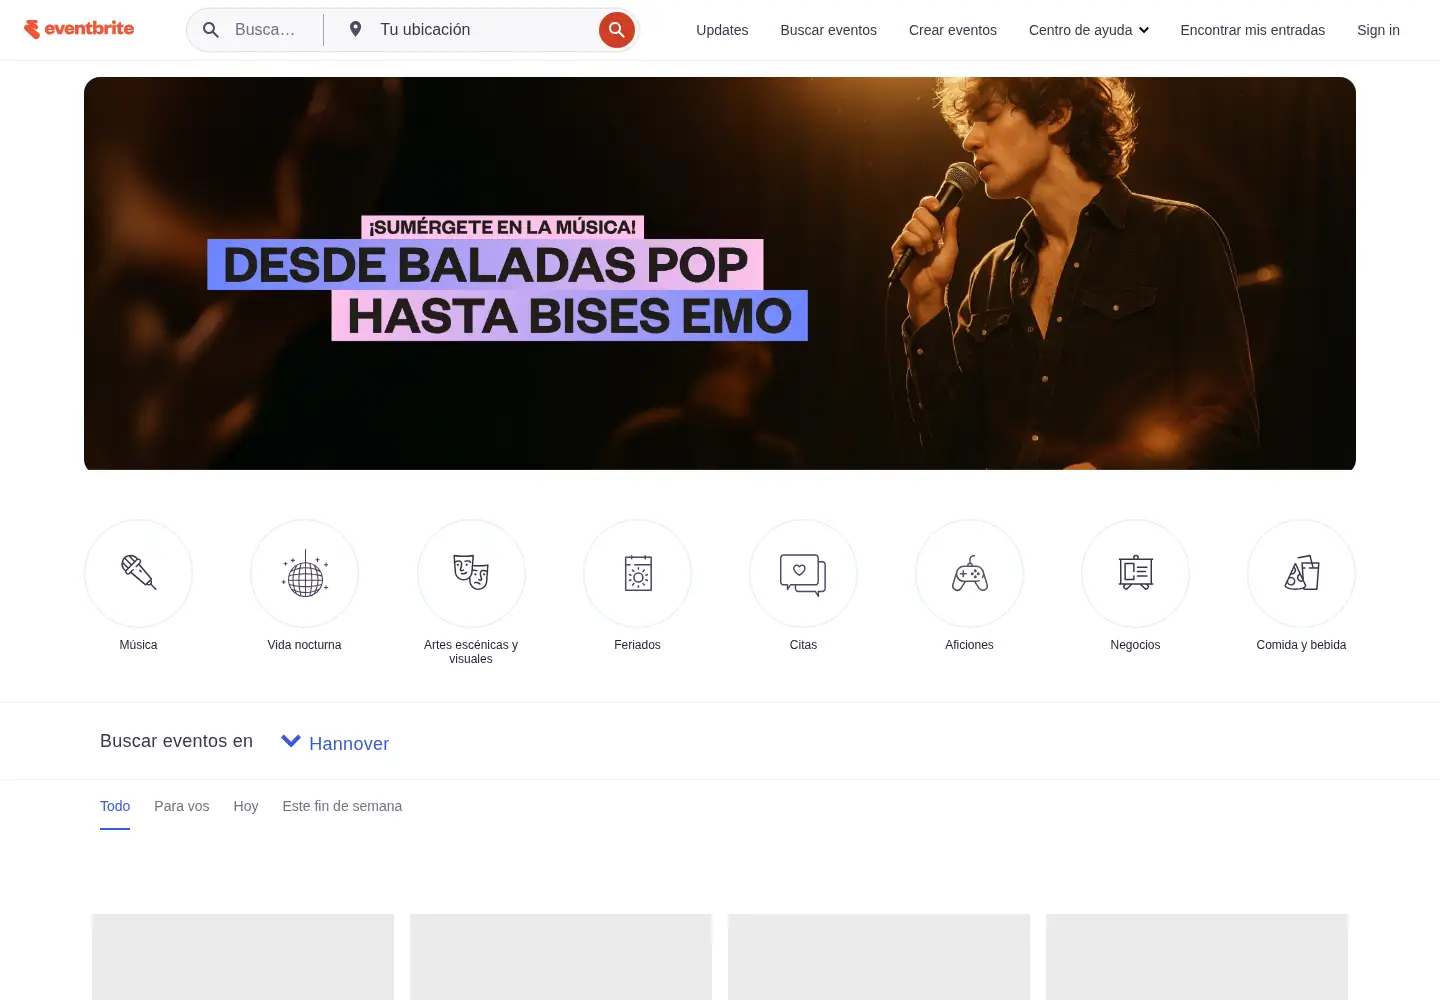
Task: Select the Artes escénicas y visuales masks icon
Action: 471,573
